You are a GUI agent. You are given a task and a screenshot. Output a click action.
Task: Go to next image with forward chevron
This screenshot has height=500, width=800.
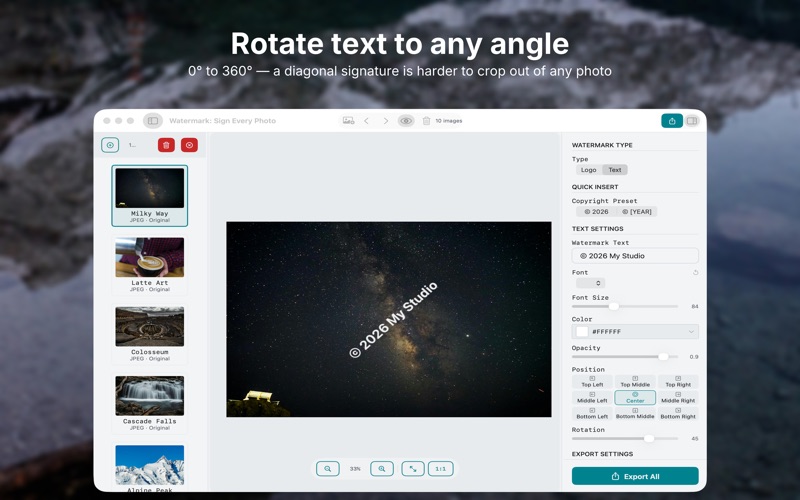pos(386,121)
